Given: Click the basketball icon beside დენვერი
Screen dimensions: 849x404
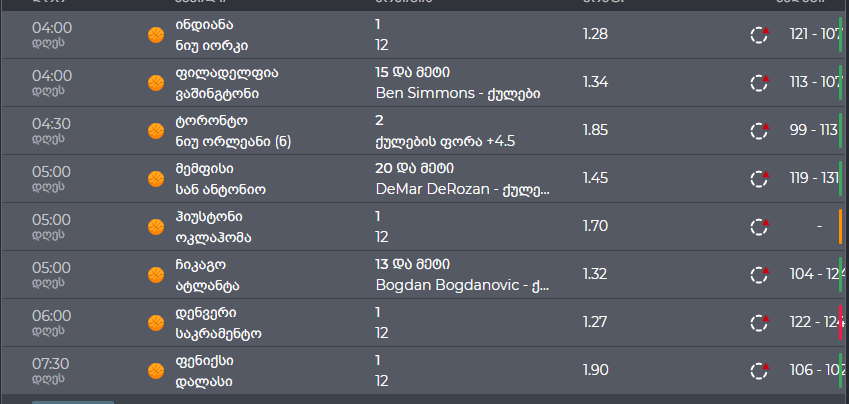Looking at the screenshot, I should (156, 323).
